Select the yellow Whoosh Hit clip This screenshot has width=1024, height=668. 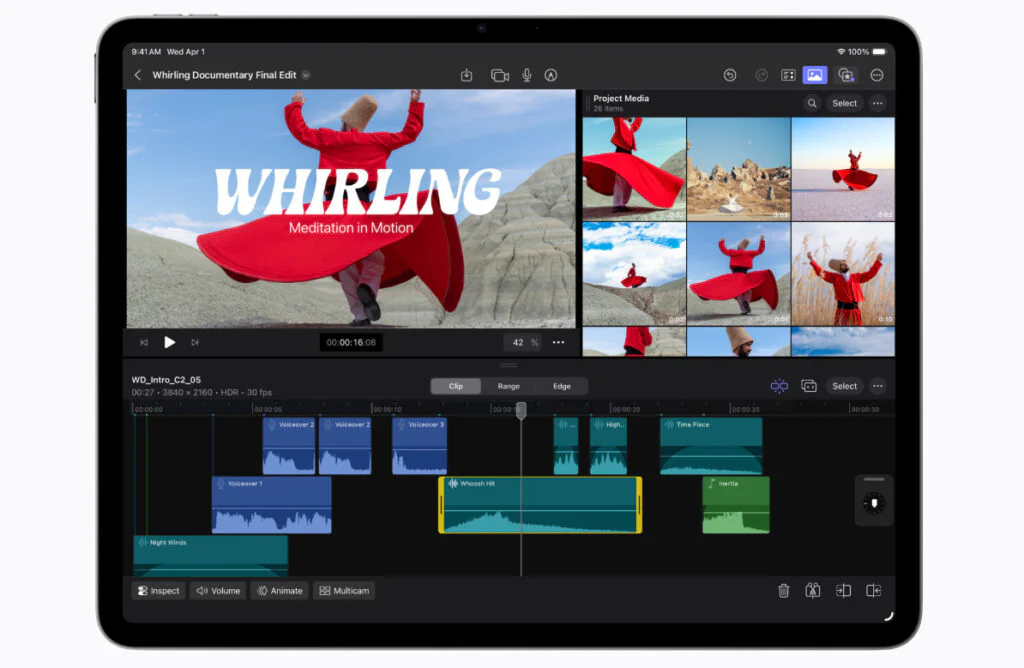tap(540, 503)
